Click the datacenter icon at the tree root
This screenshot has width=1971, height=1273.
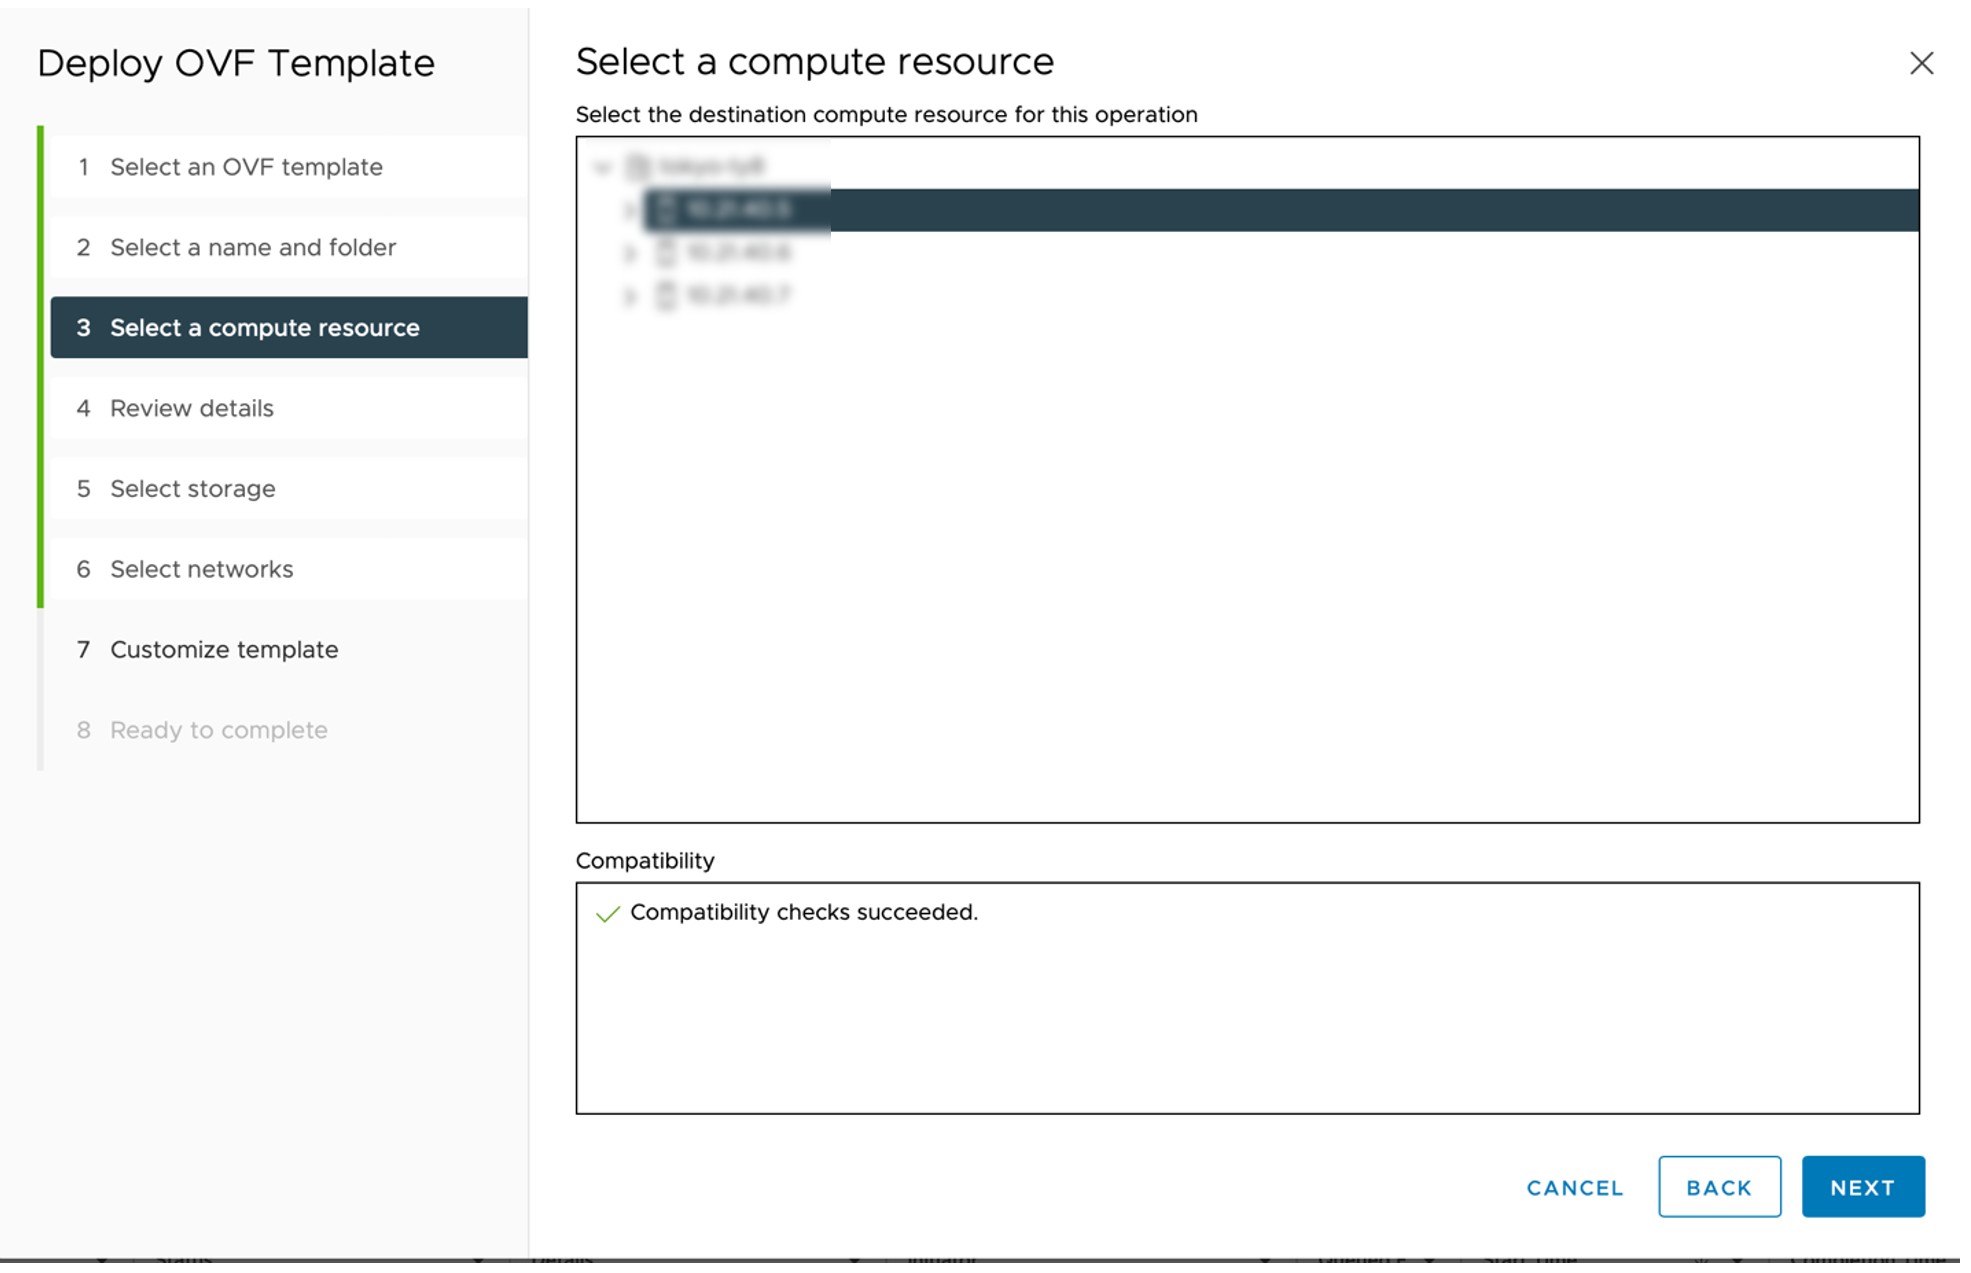[637, 166]
